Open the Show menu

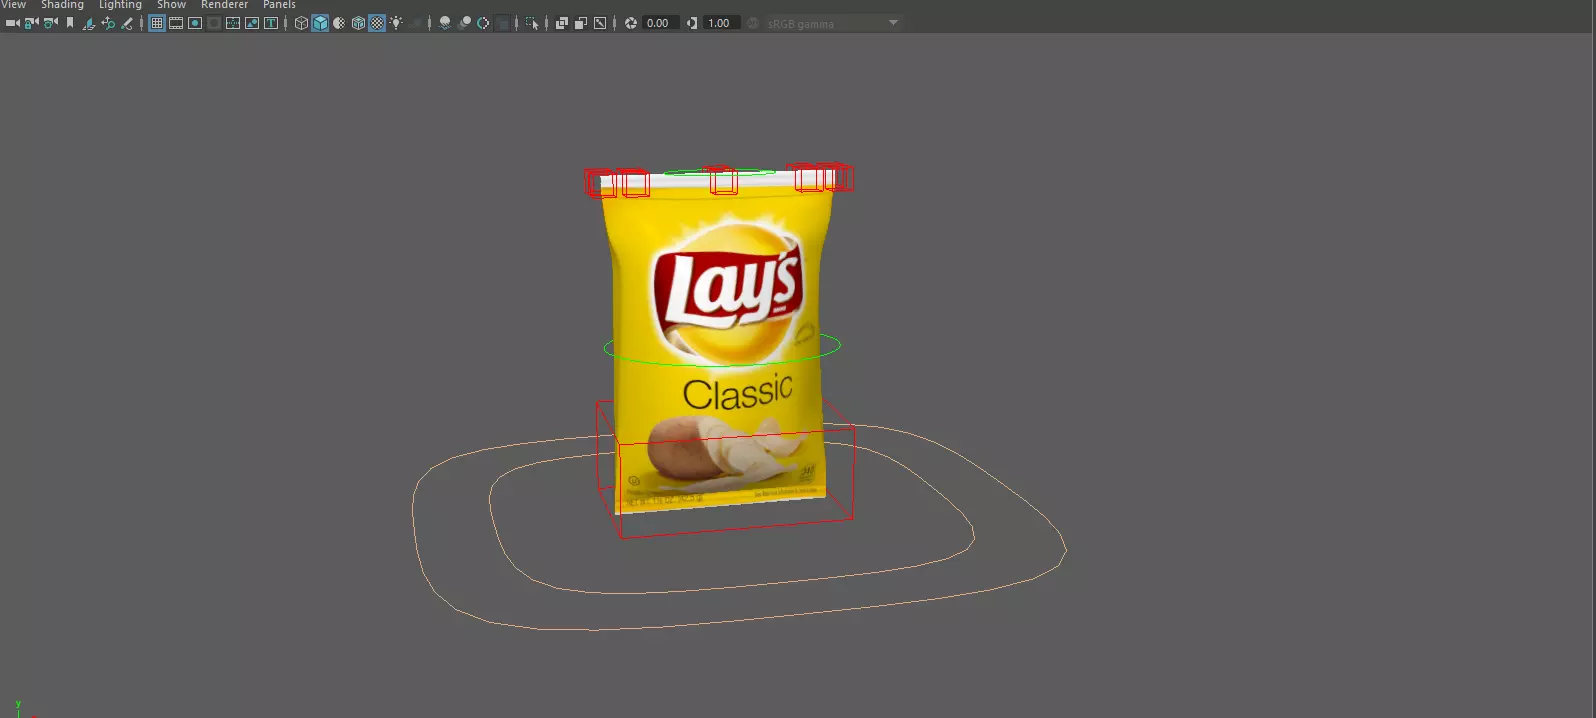pos(171,5)
